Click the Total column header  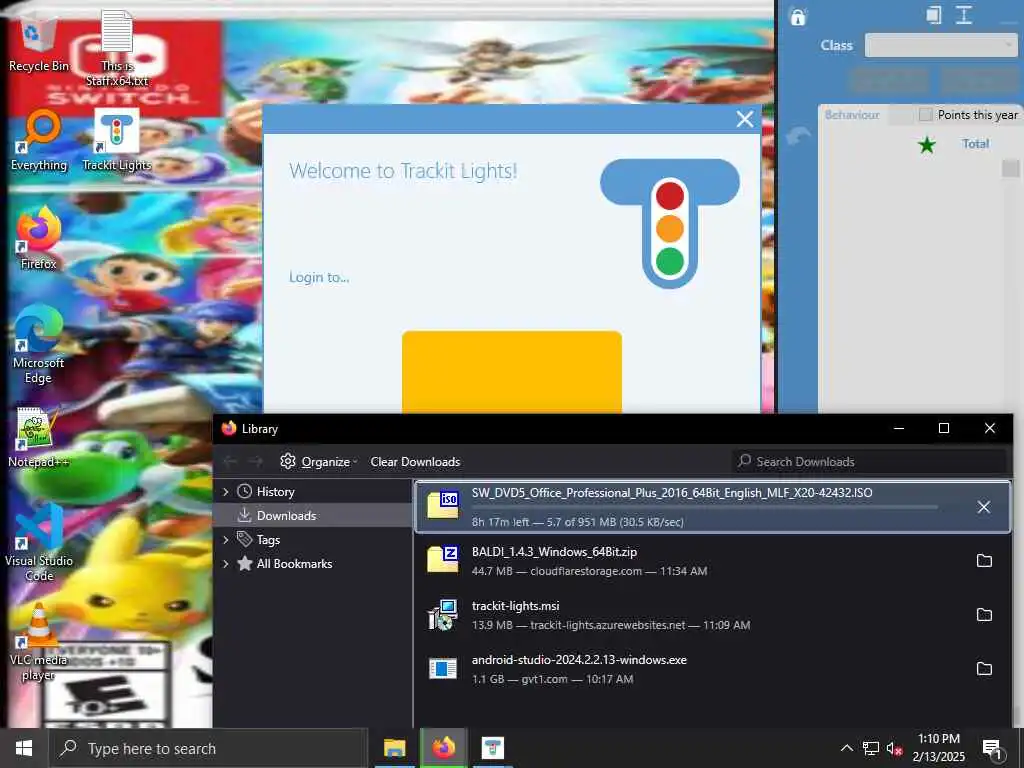click(975, 144)
